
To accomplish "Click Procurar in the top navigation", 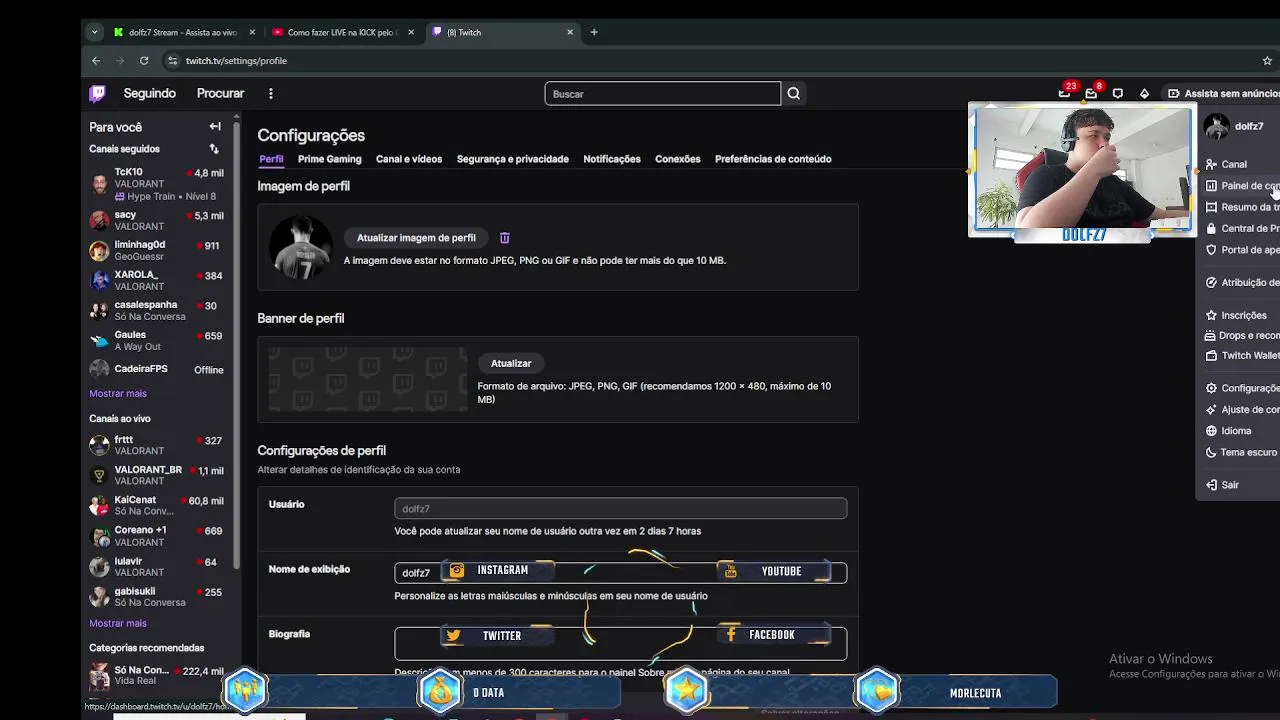I will 221,94.
